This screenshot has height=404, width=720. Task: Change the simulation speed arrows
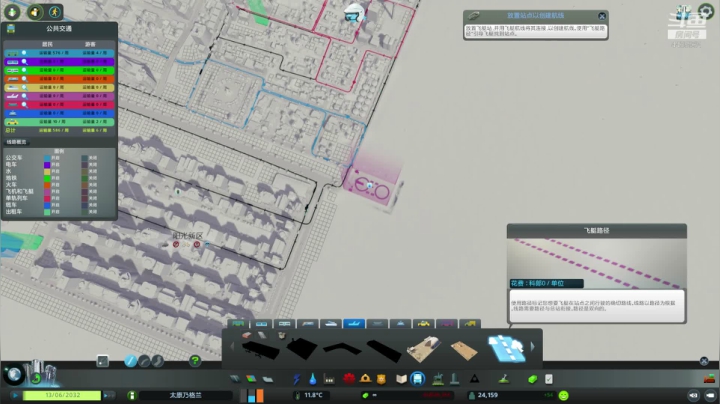[108, 395]
